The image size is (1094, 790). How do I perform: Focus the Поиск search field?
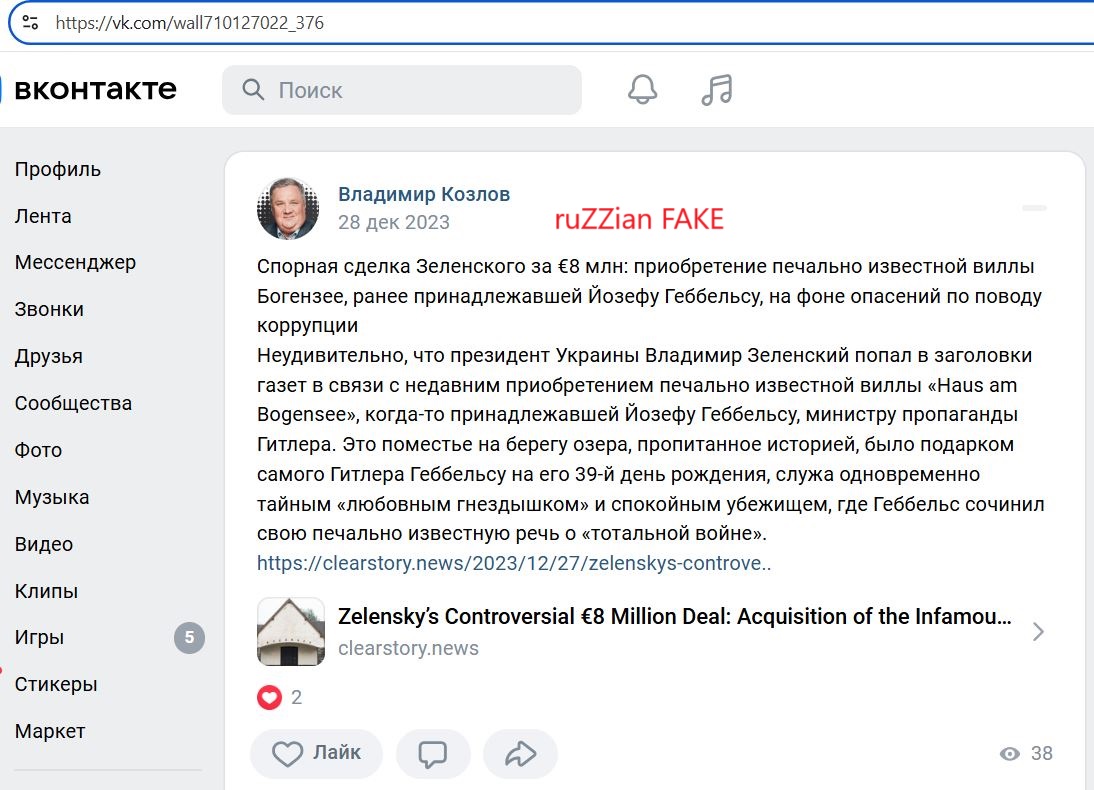coord(402,90)
